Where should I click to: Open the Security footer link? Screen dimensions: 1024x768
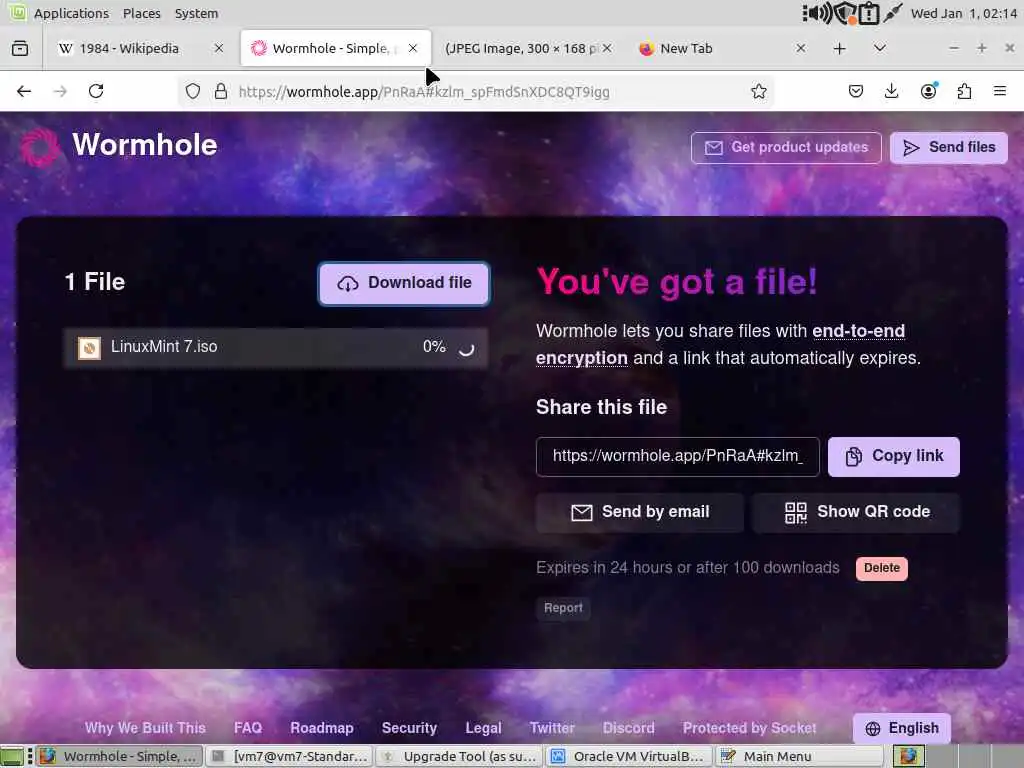(409, 728)
